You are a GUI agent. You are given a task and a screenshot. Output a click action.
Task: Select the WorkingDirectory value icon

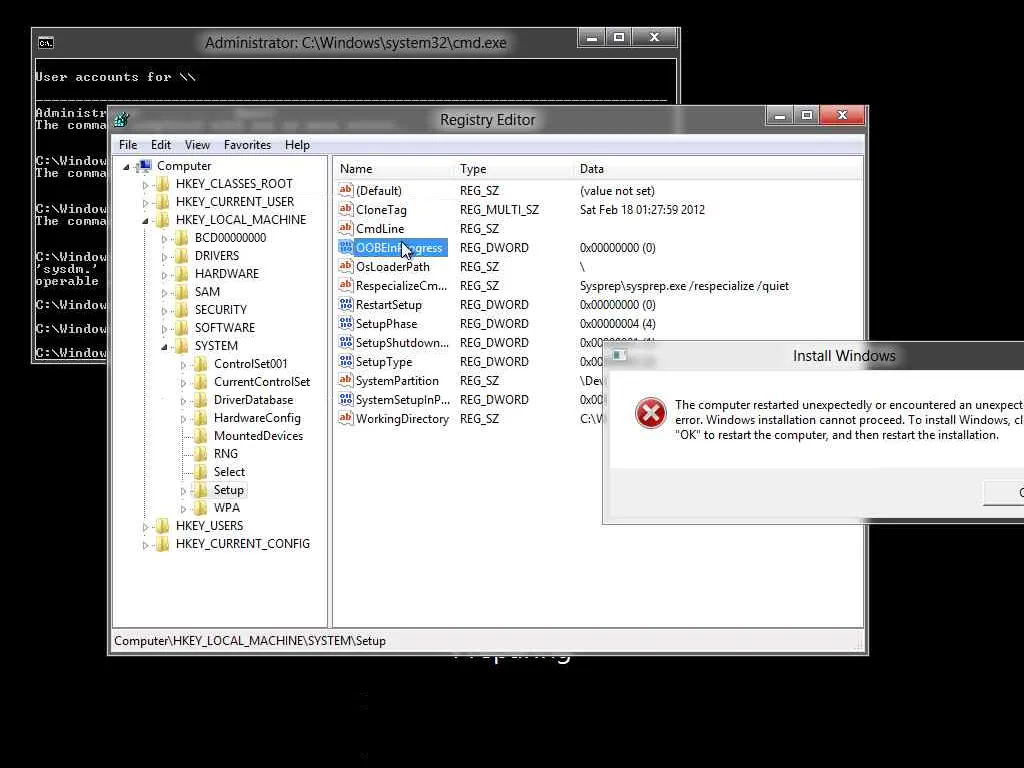pos(345,418)
